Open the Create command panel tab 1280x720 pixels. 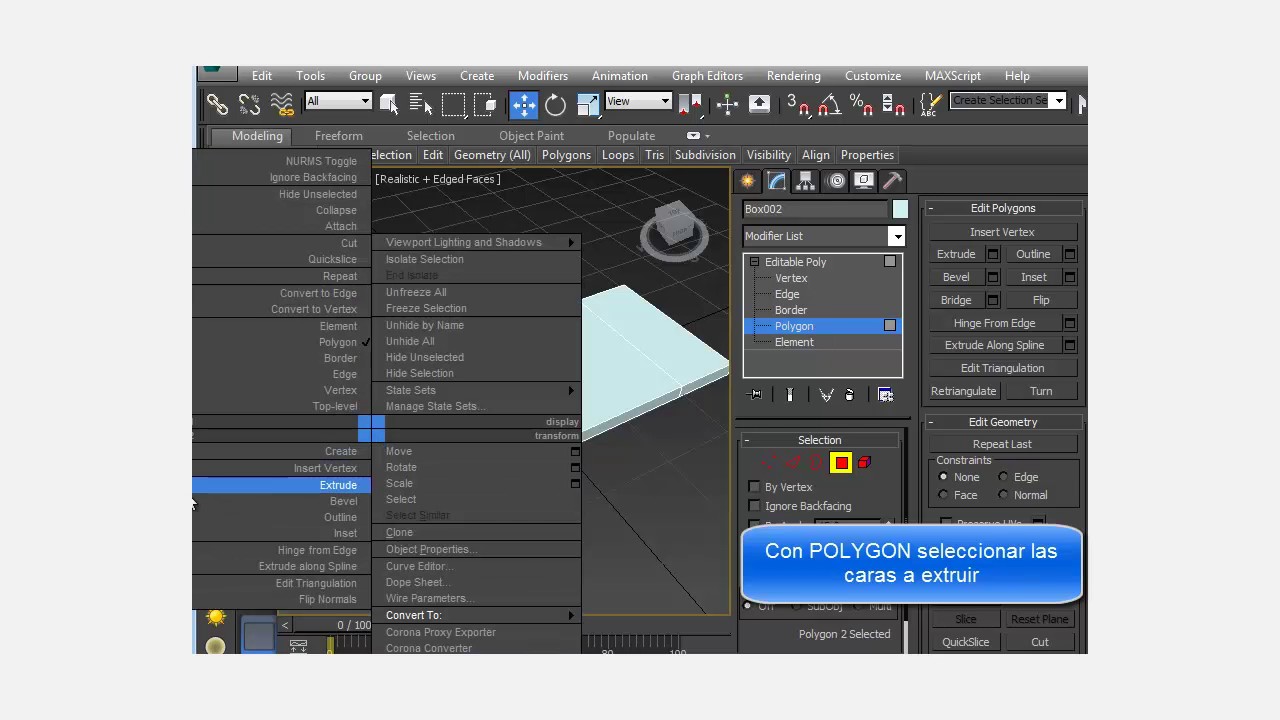tap(747, 181)
